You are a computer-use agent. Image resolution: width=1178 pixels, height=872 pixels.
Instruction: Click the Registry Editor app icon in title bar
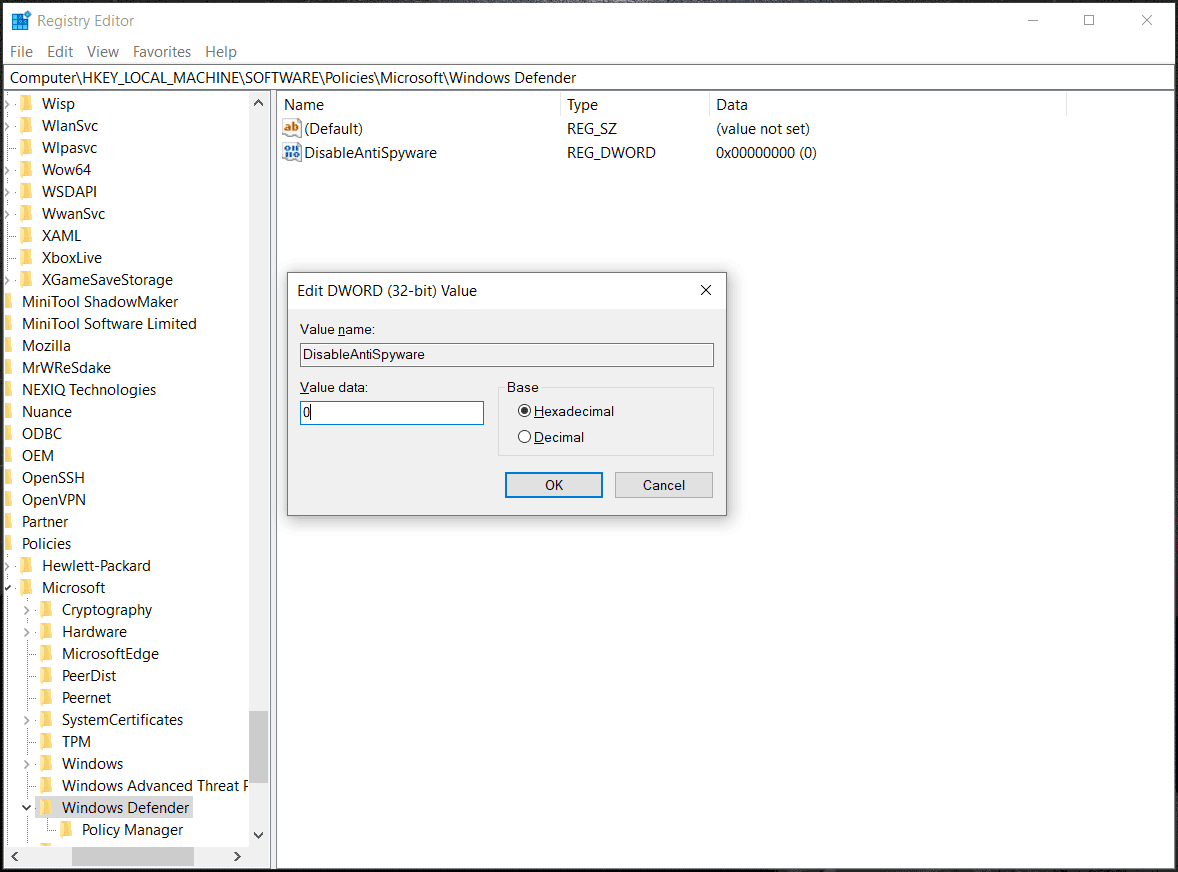20,20
